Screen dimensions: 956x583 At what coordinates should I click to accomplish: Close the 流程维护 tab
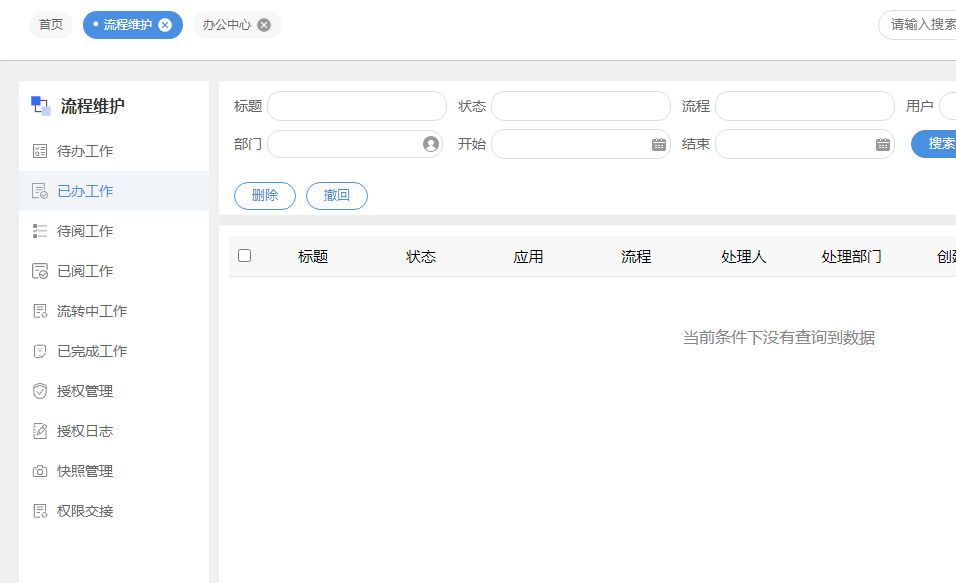[x=165, y=25]
